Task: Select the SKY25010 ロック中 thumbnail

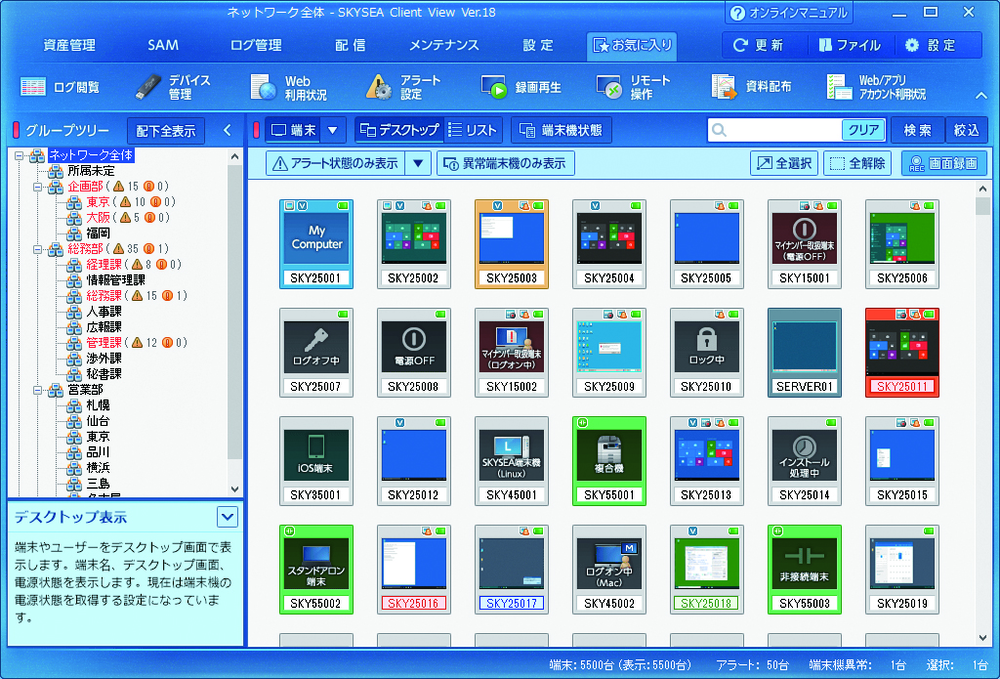Action: (x=707, y=353)
